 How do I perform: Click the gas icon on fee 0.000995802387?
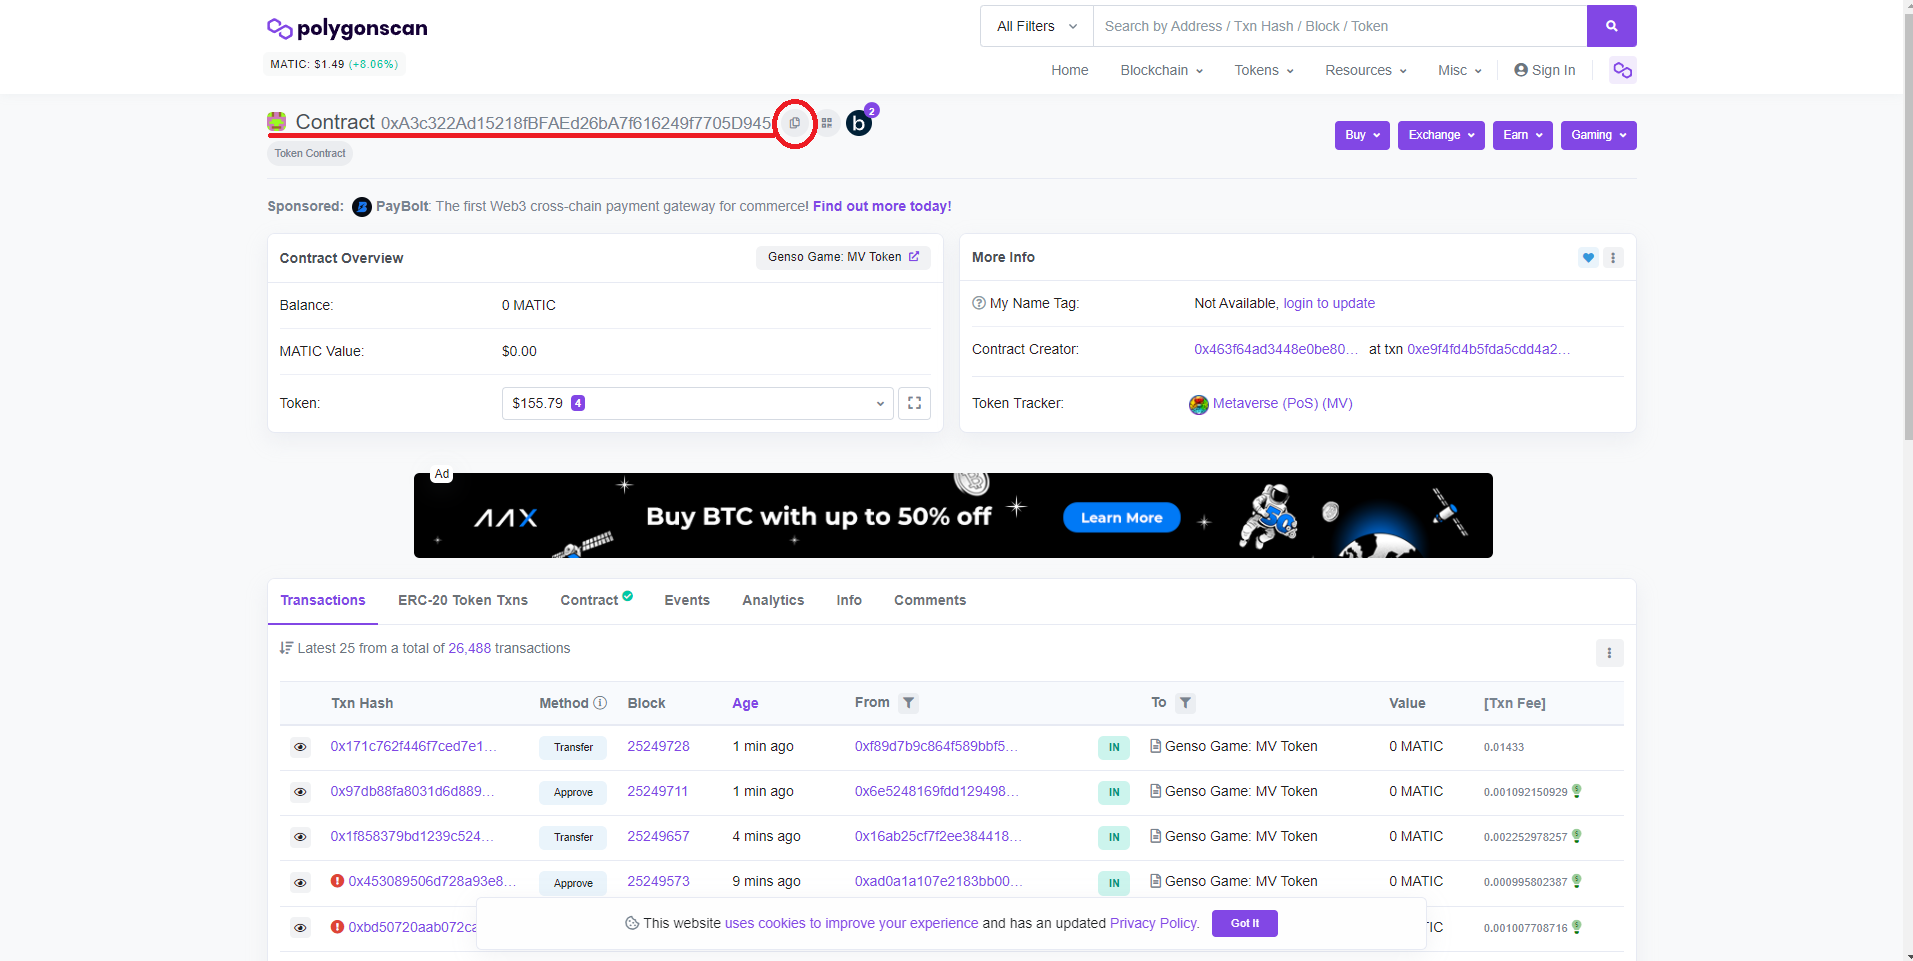pos(1577,881)
